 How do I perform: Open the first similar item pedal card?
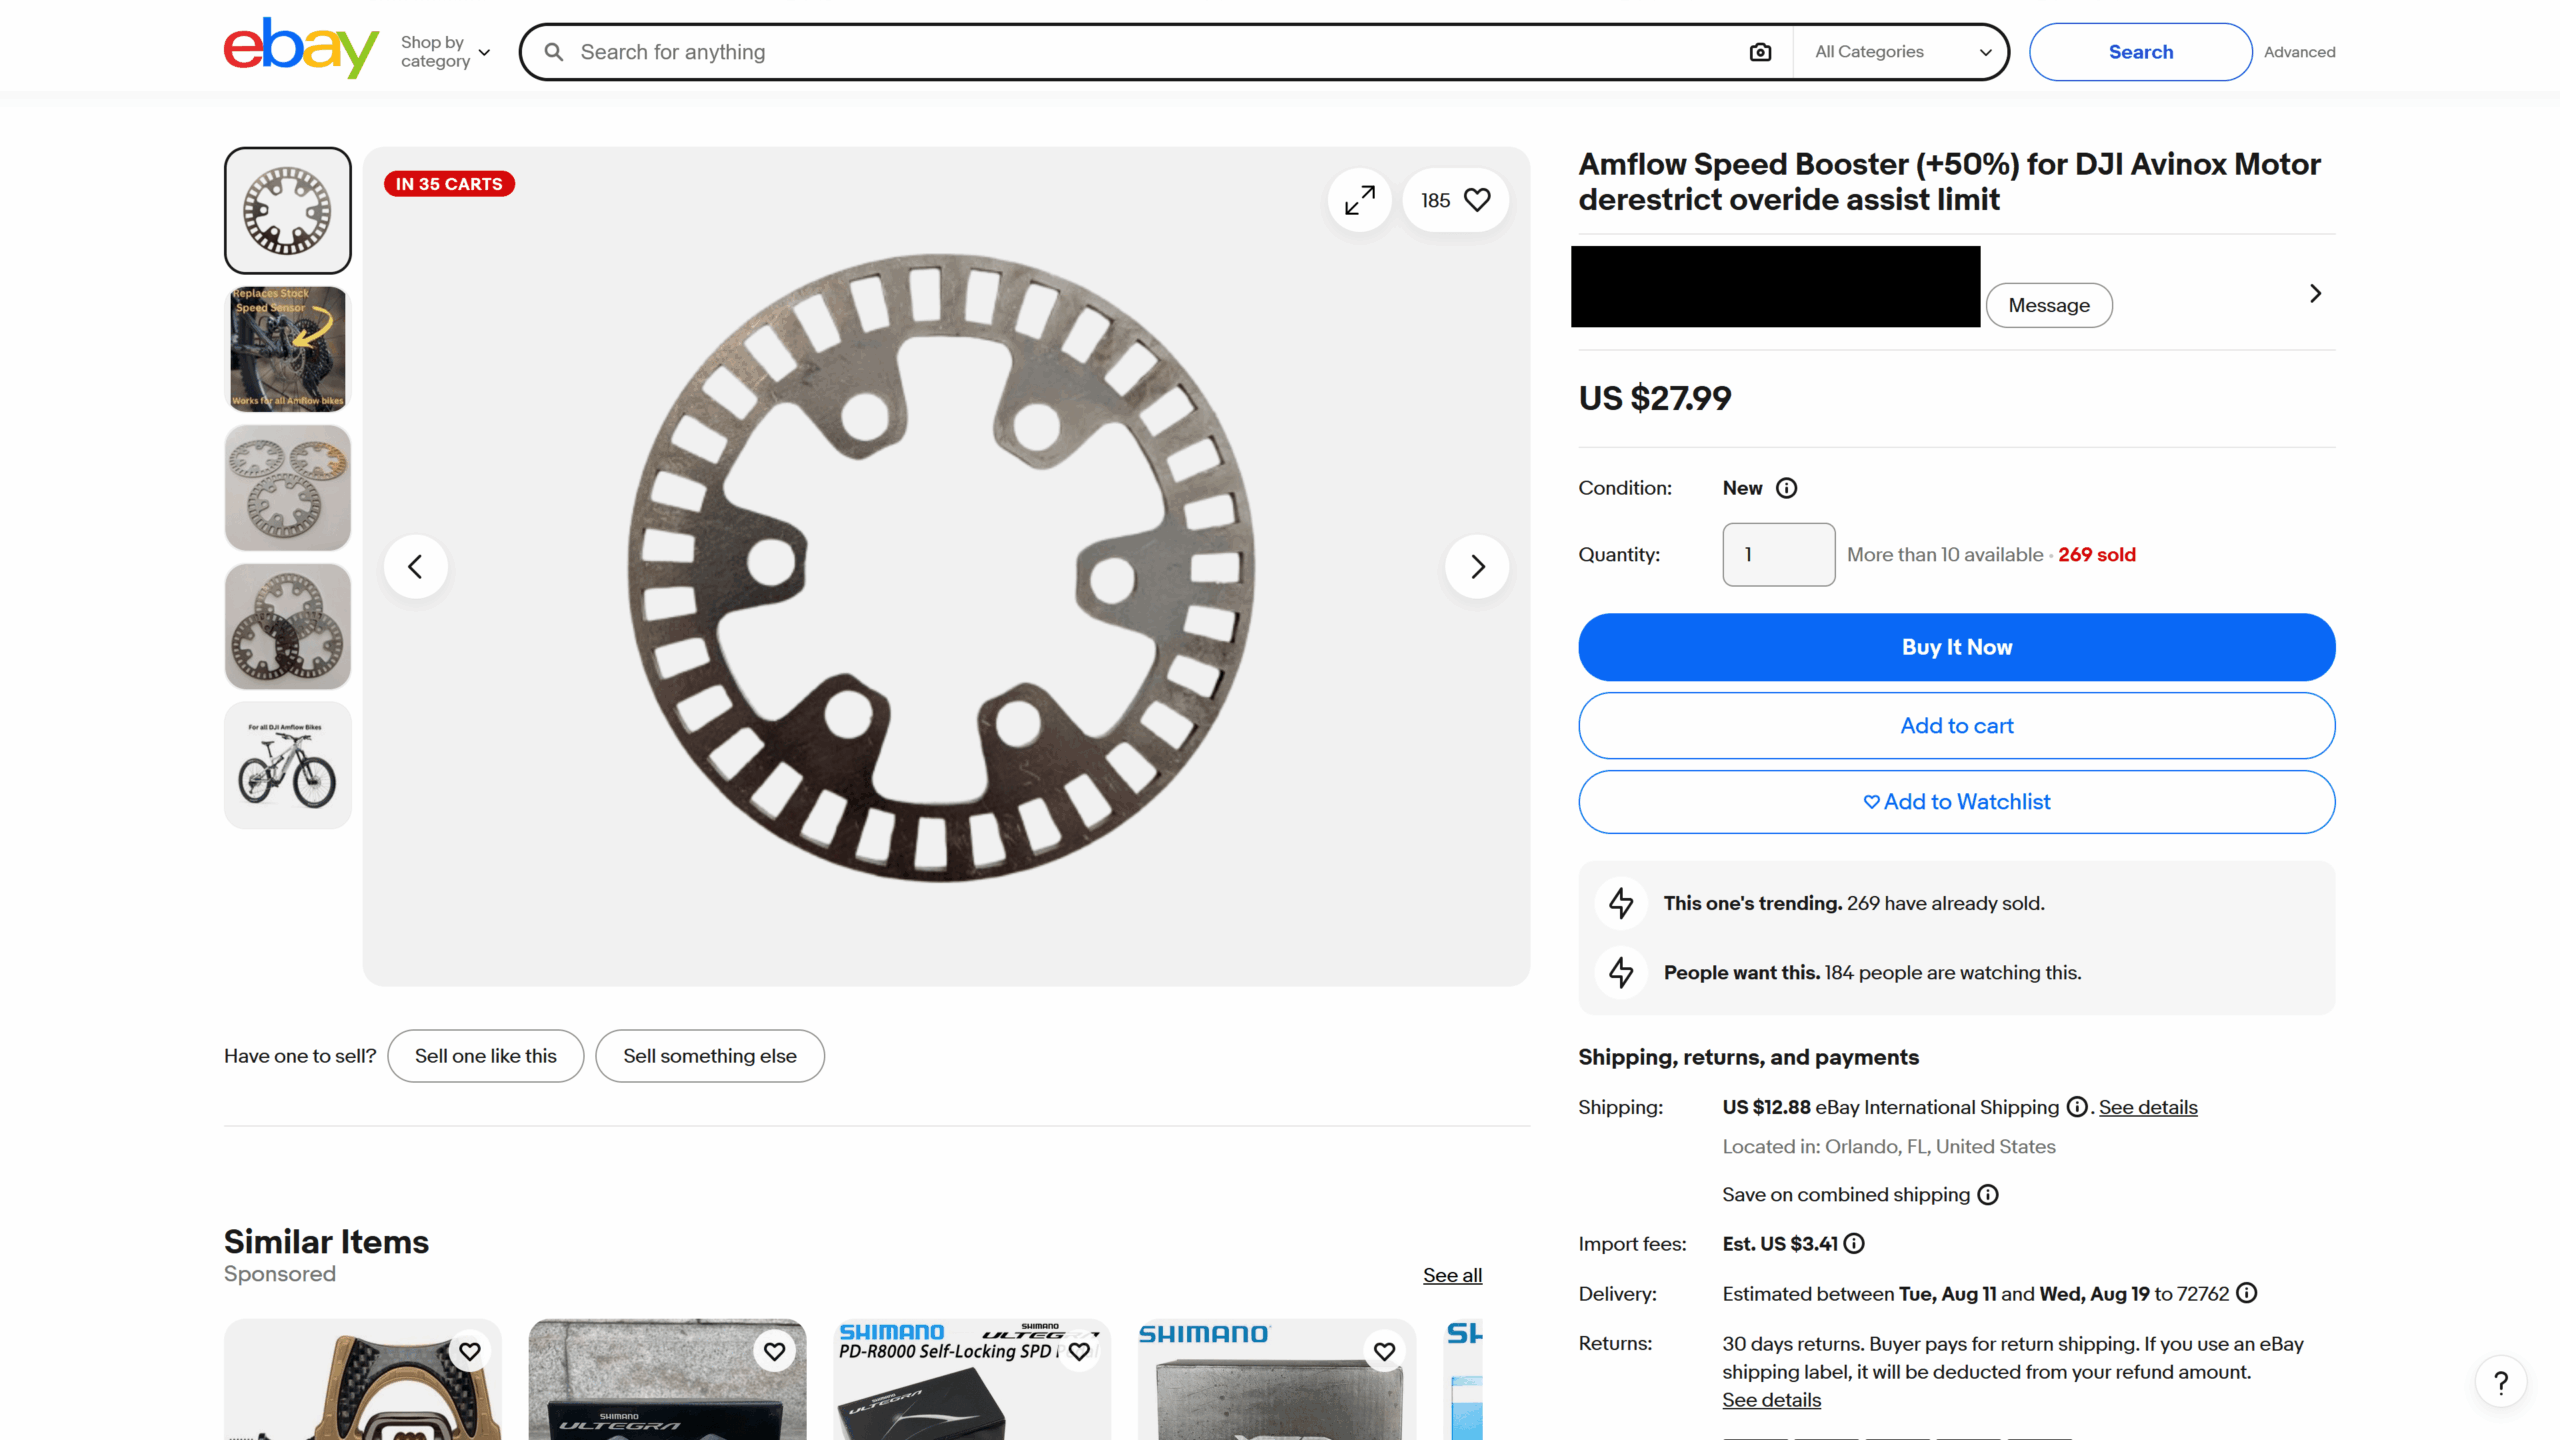(x=363, y=1380)
